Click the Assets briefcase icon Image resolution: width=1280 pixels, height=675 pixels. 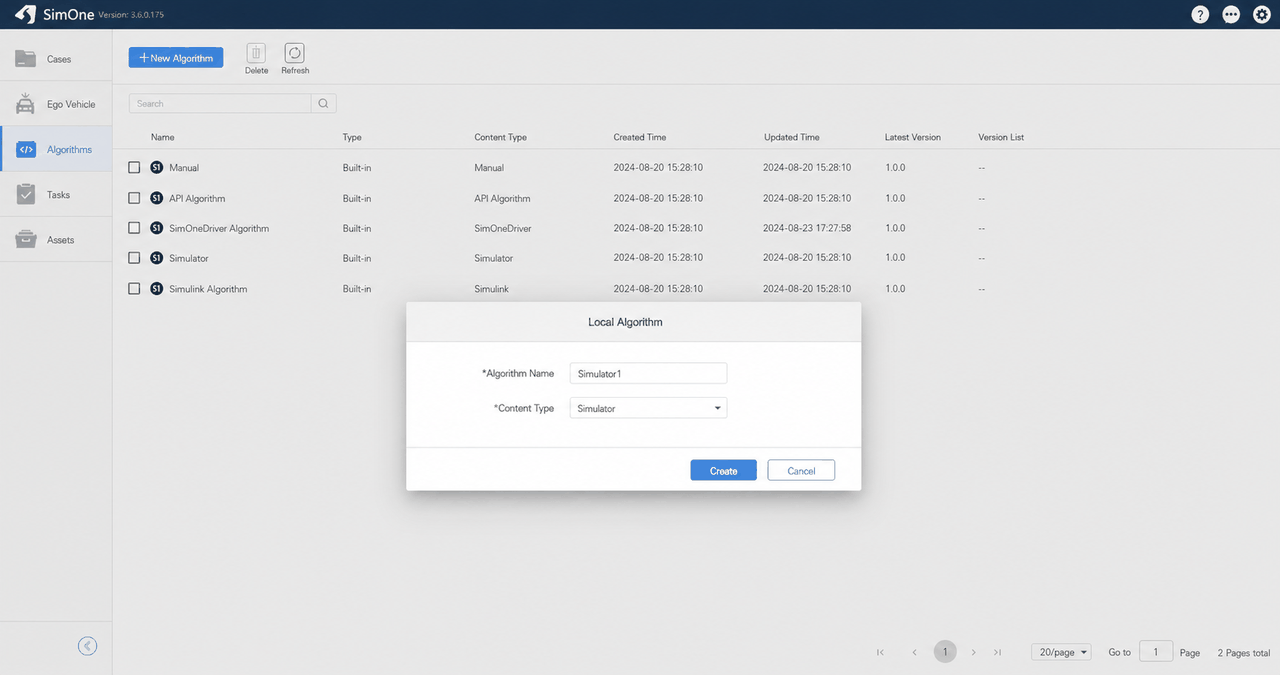tap(26, 240)
